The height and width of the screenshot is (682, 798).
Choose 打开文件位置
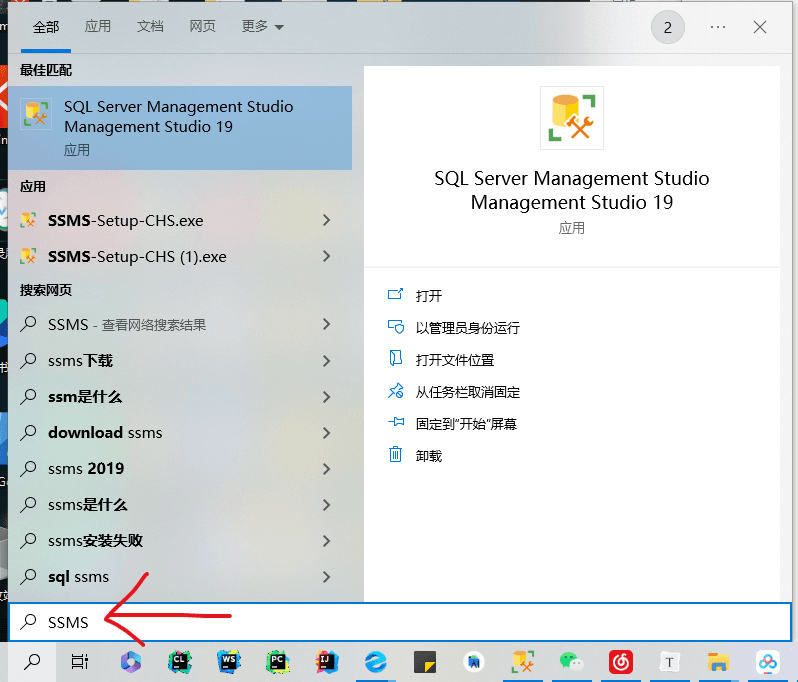[x=455, y=360]
